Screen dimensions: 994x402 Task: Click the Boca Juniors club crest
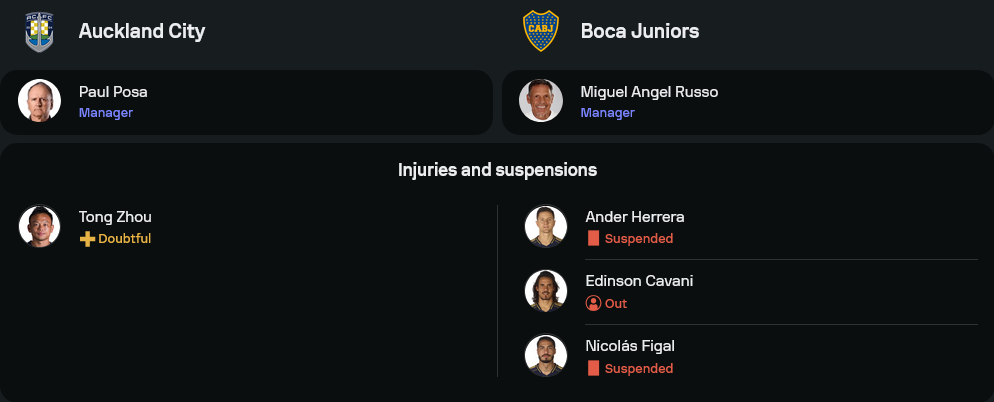coord(540,31)
